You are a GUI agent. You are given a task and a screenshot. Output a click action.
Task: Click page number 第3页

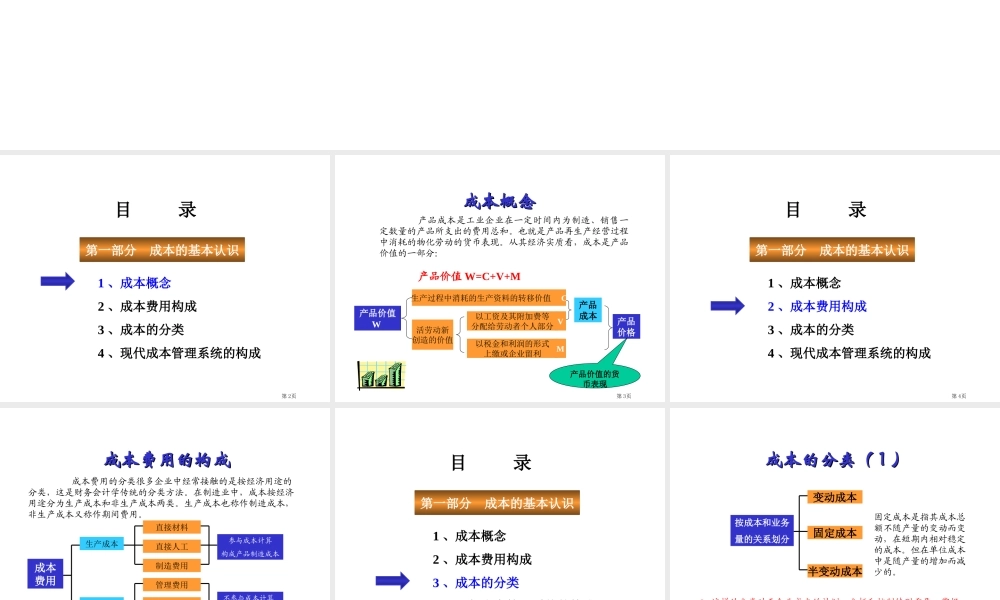[624, 396]
